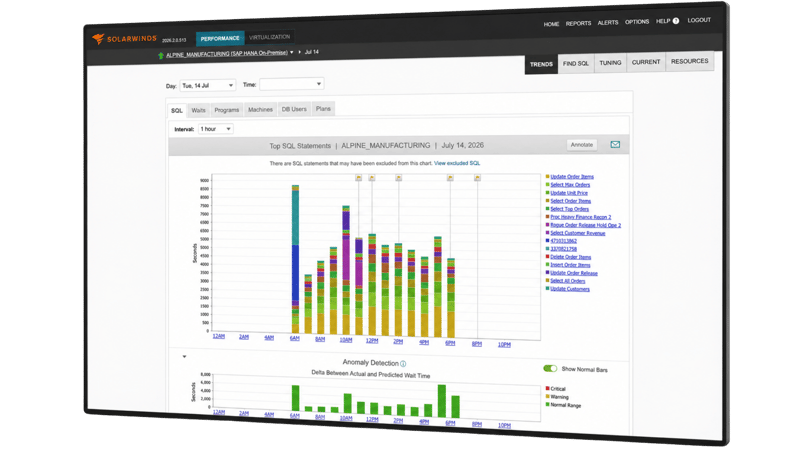The width and height of the screenshot is (800, 450).
Task: Open the dropdown arrow beside ALPINE_MANUFACTURING
Action: click(x=292, y=52)
